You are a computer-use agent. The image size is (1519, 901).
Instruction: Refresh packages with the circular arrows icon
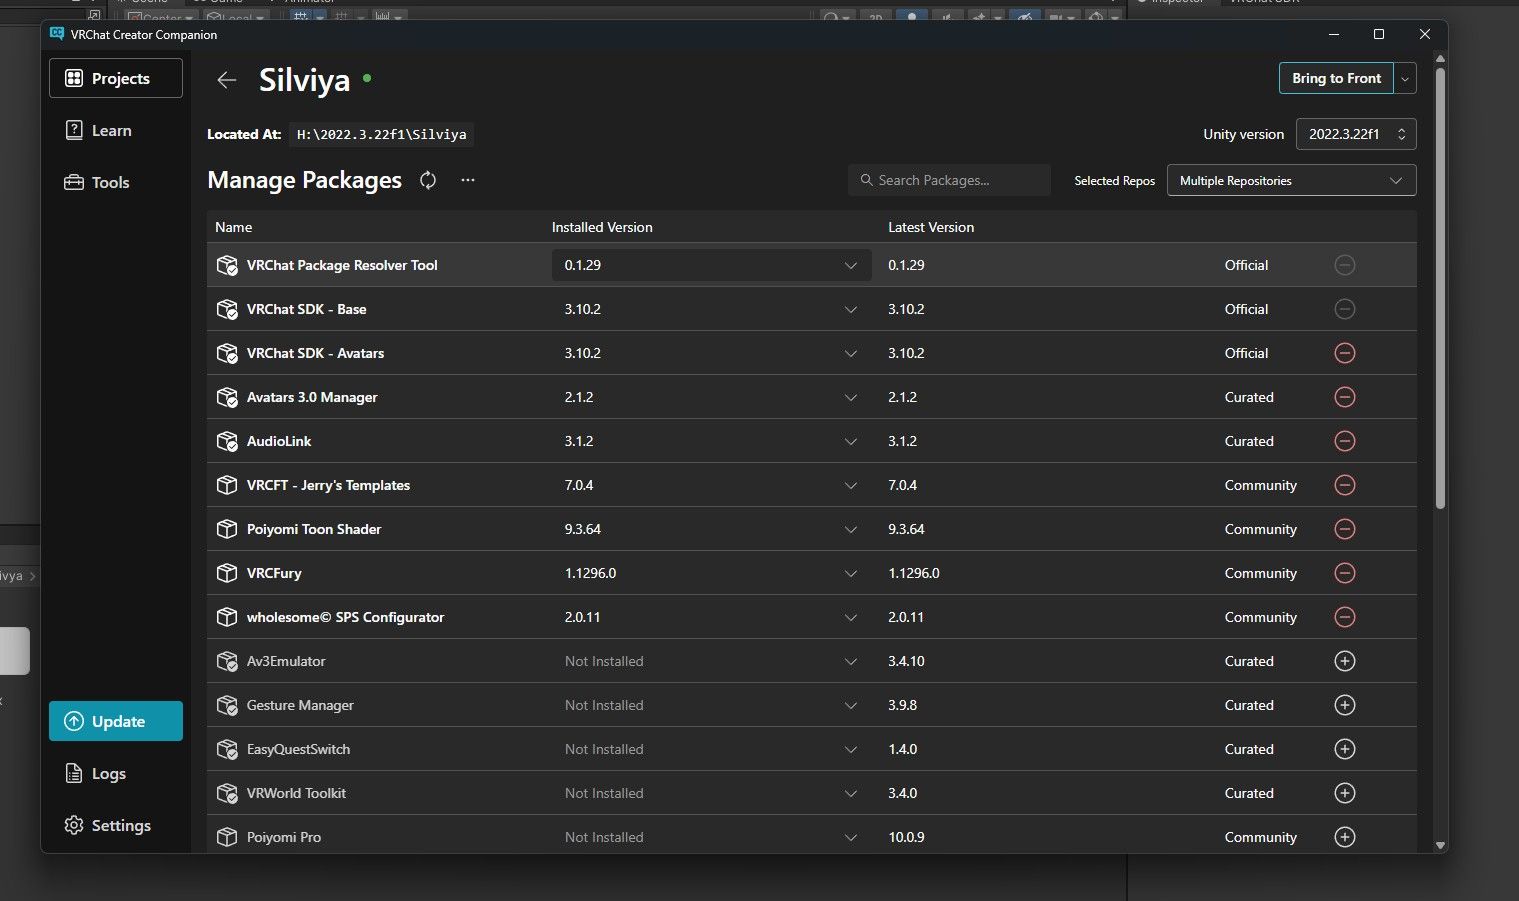tap(428, 180)
